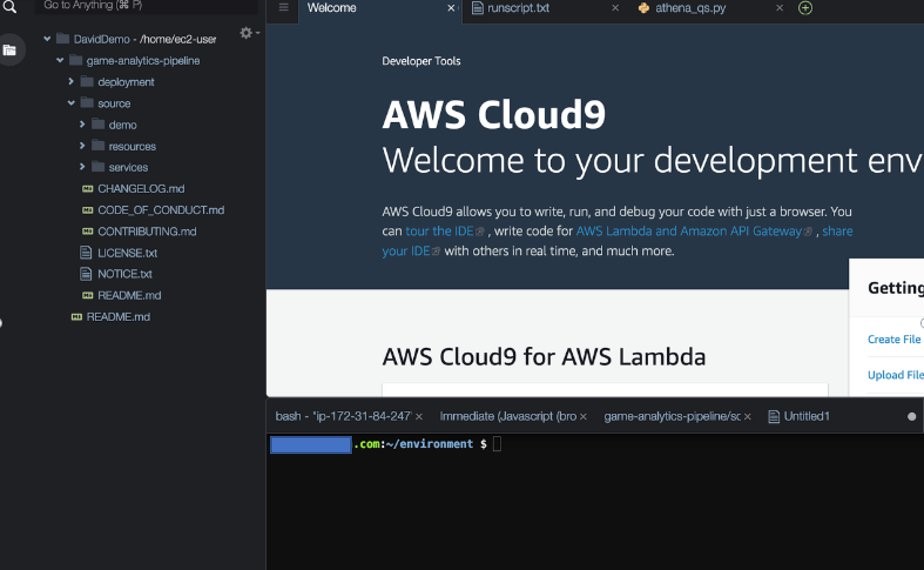Expand the deployment folder
924x570 pixels.
(71, 81)
